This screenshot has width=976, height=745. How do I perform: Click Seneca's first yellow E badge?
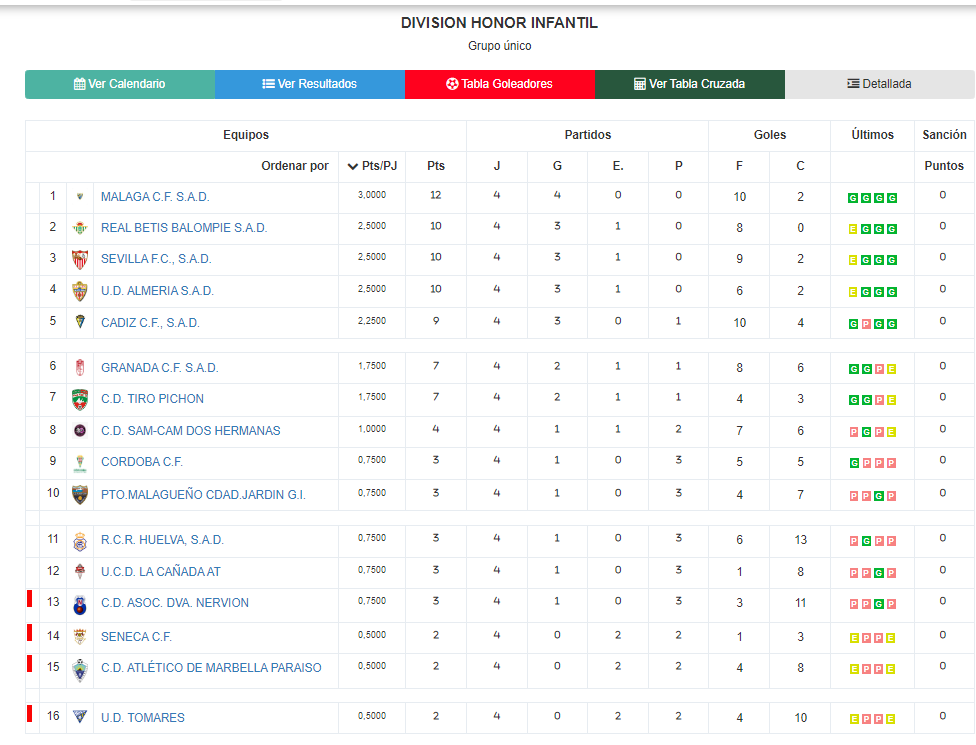pos(854,638)
